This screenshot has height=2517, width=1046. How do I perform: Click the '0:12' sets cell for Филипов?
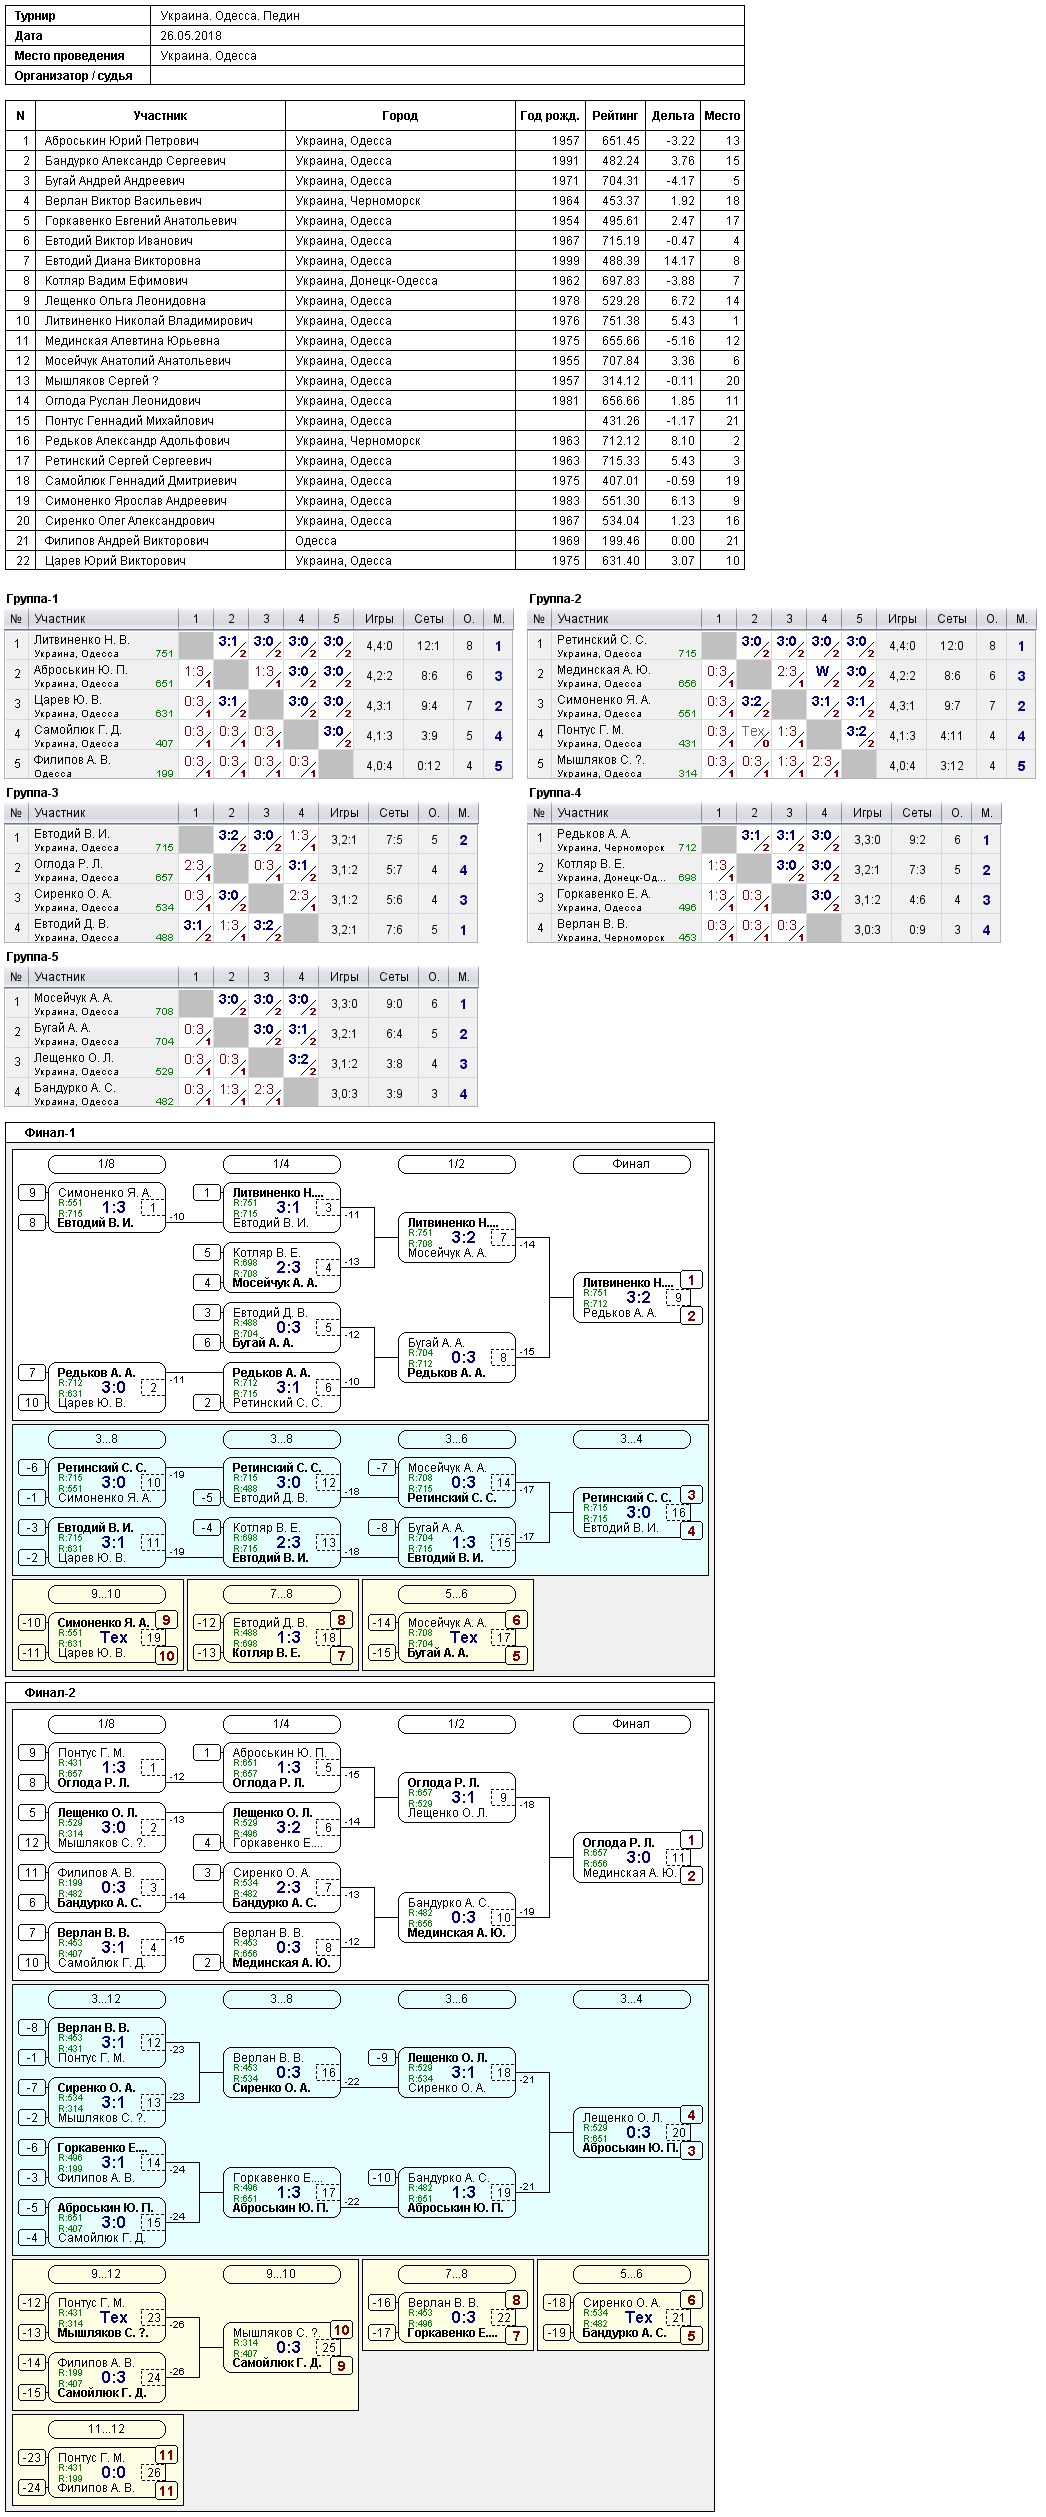[429, 767]
